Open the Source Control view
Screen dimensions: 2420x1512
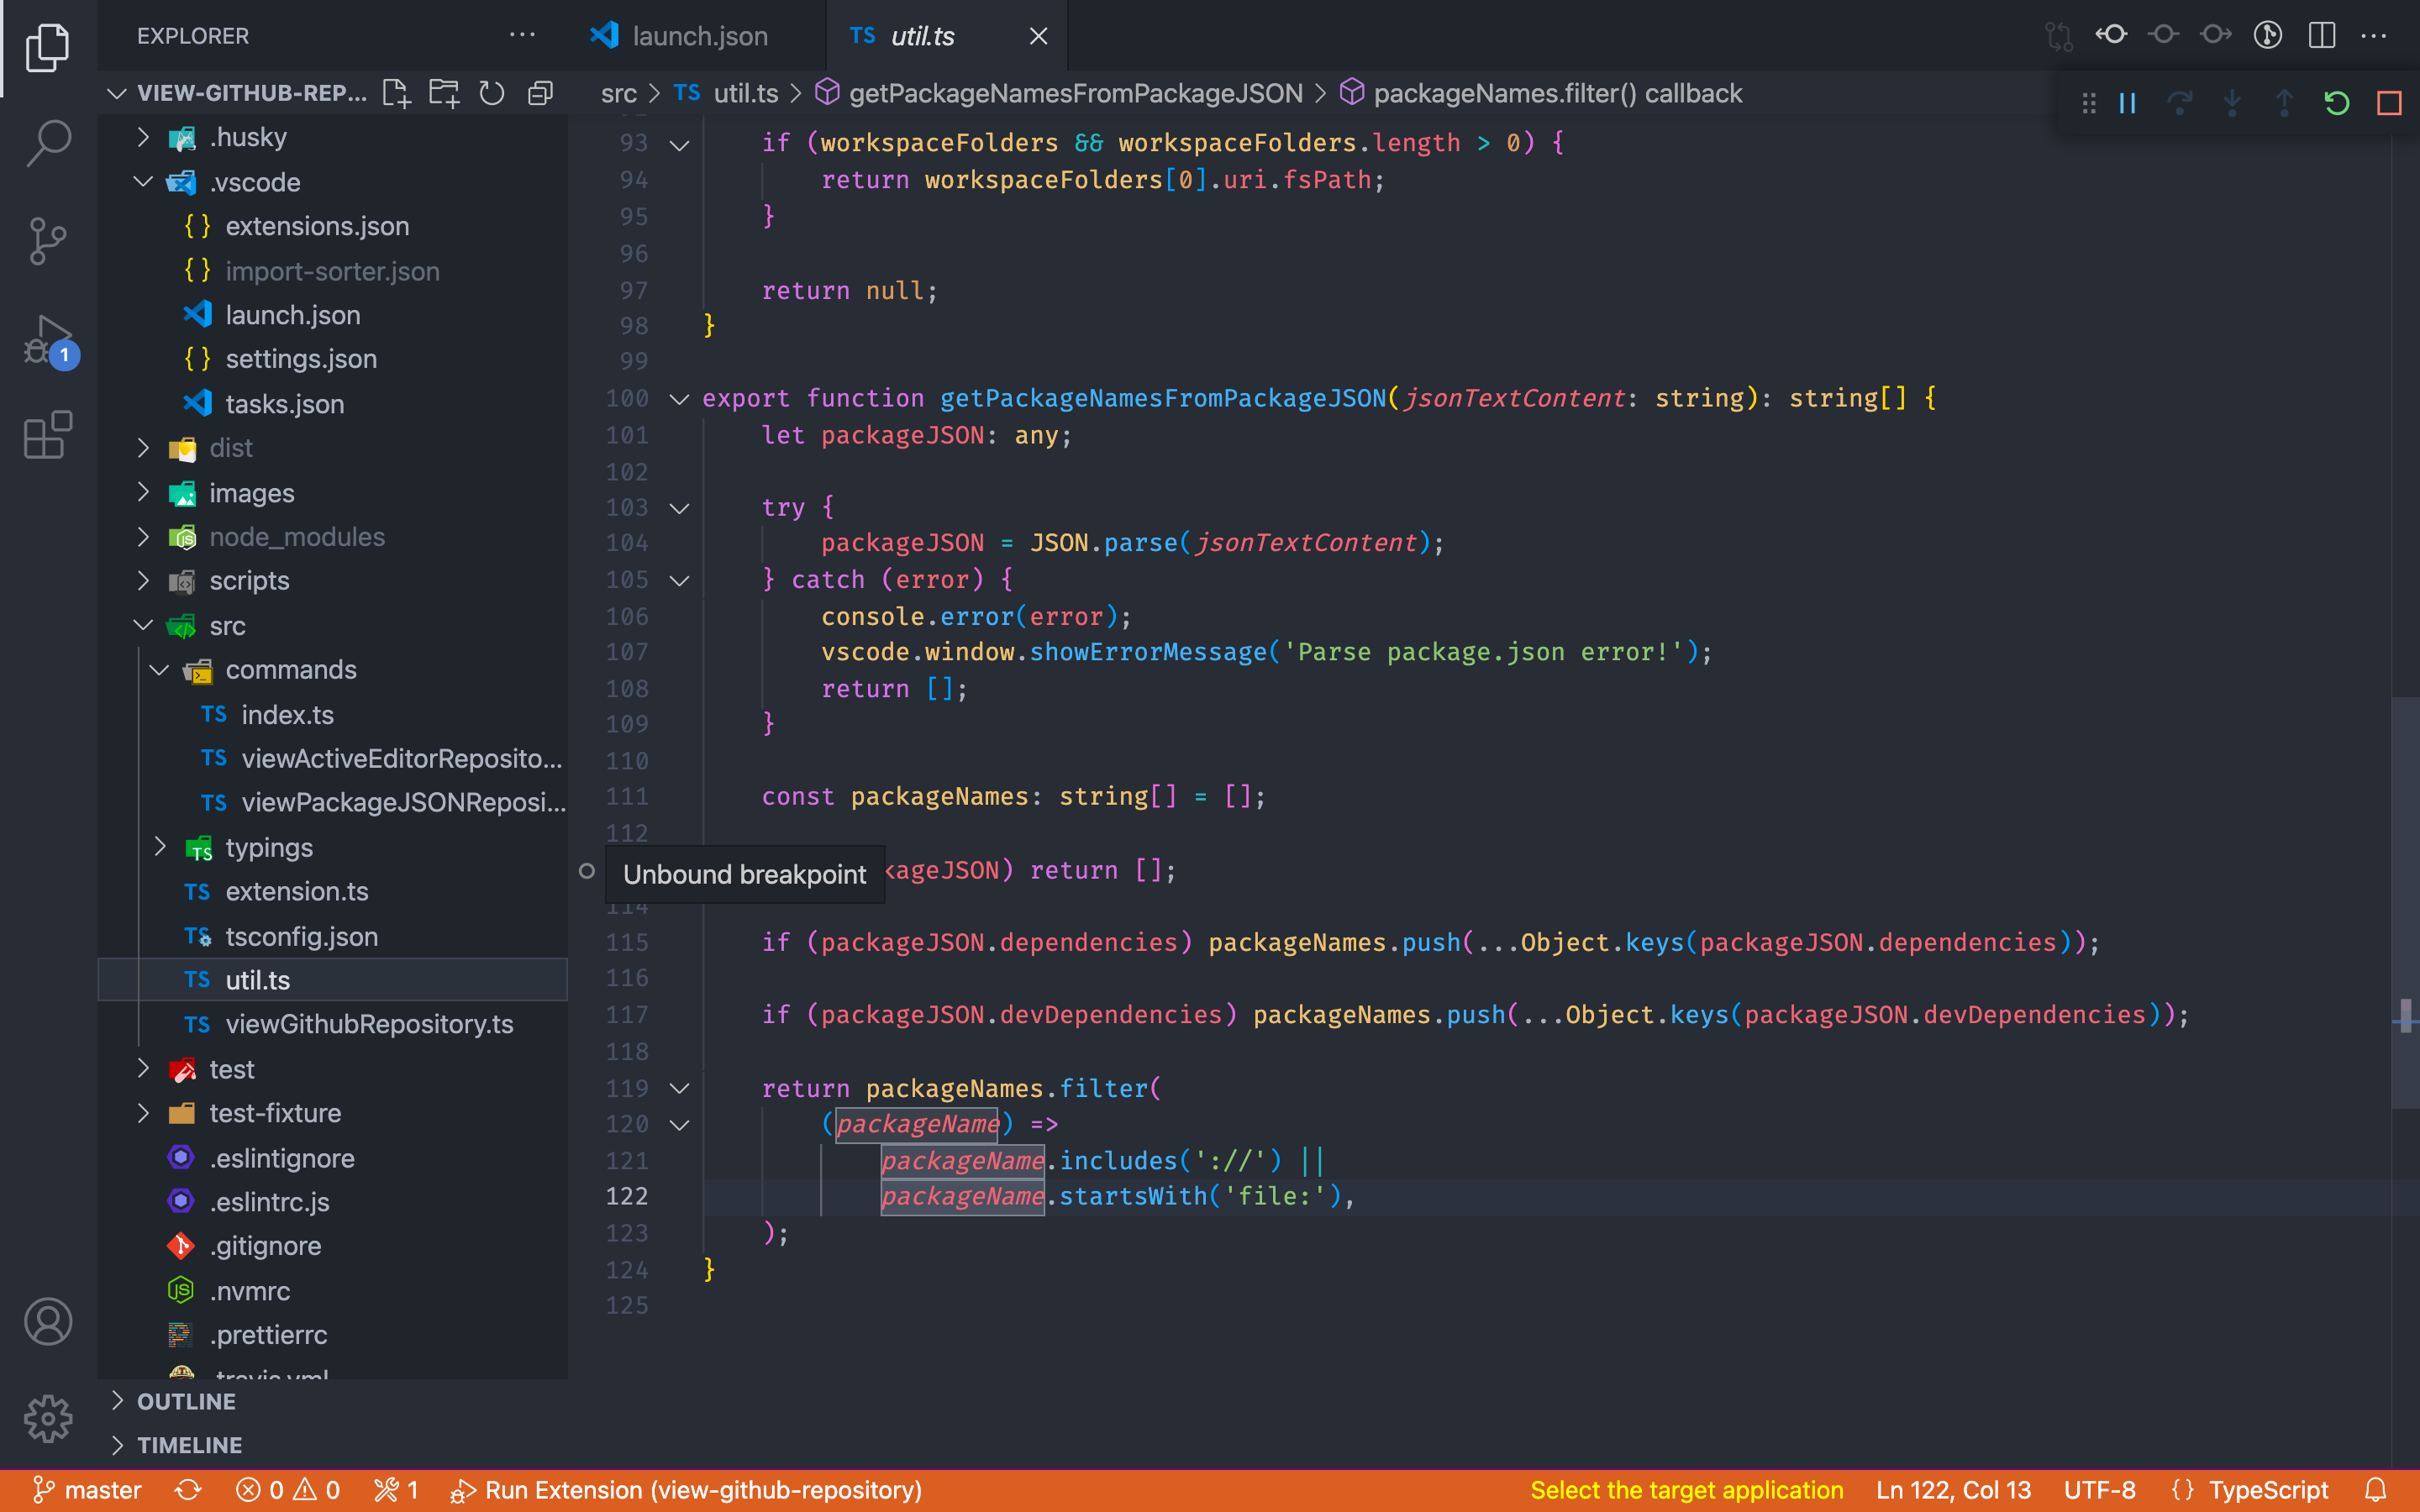click(x=47, y=241)
